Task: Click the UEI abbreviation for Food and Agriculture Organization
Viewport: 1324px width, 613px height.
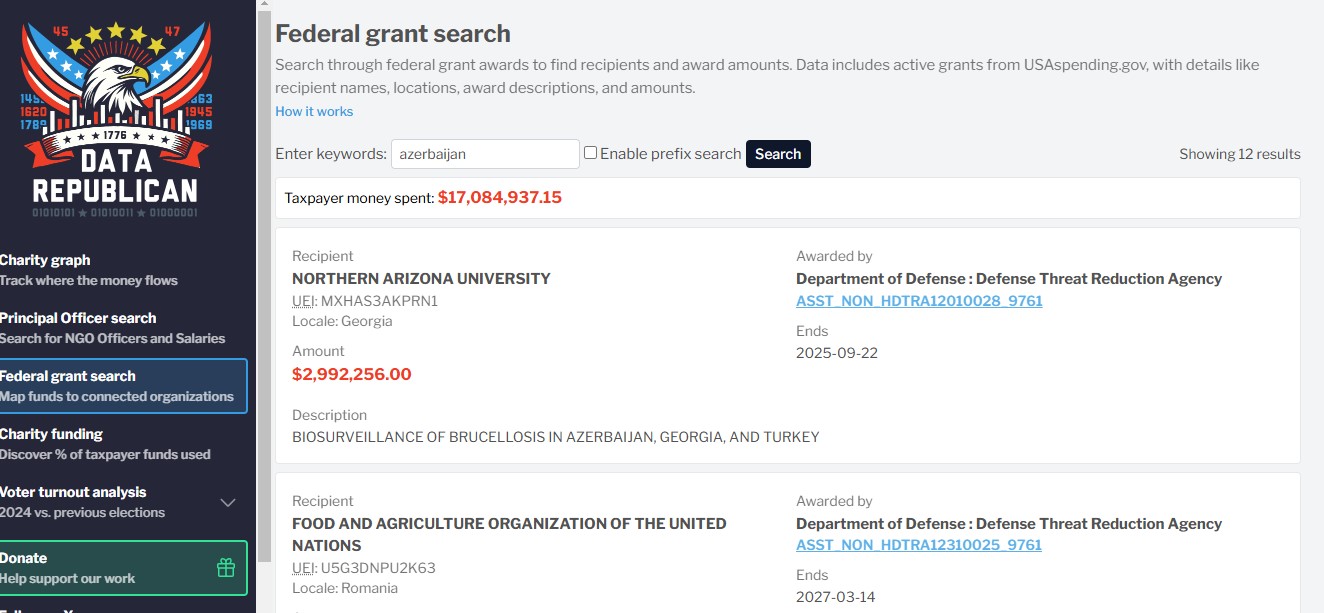Action: [304, 568]
